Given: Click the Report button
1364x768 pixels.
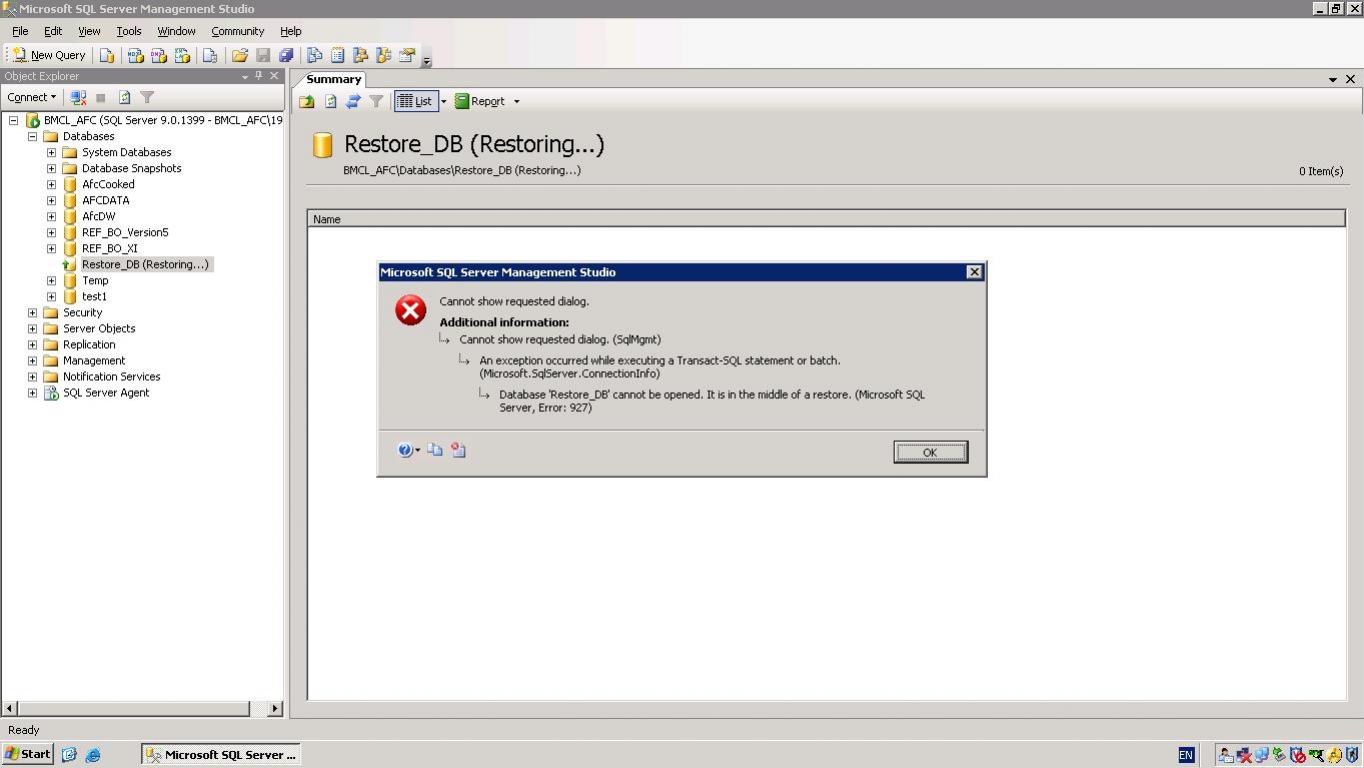Looking at the screenshot, I should tap(480, 101).
